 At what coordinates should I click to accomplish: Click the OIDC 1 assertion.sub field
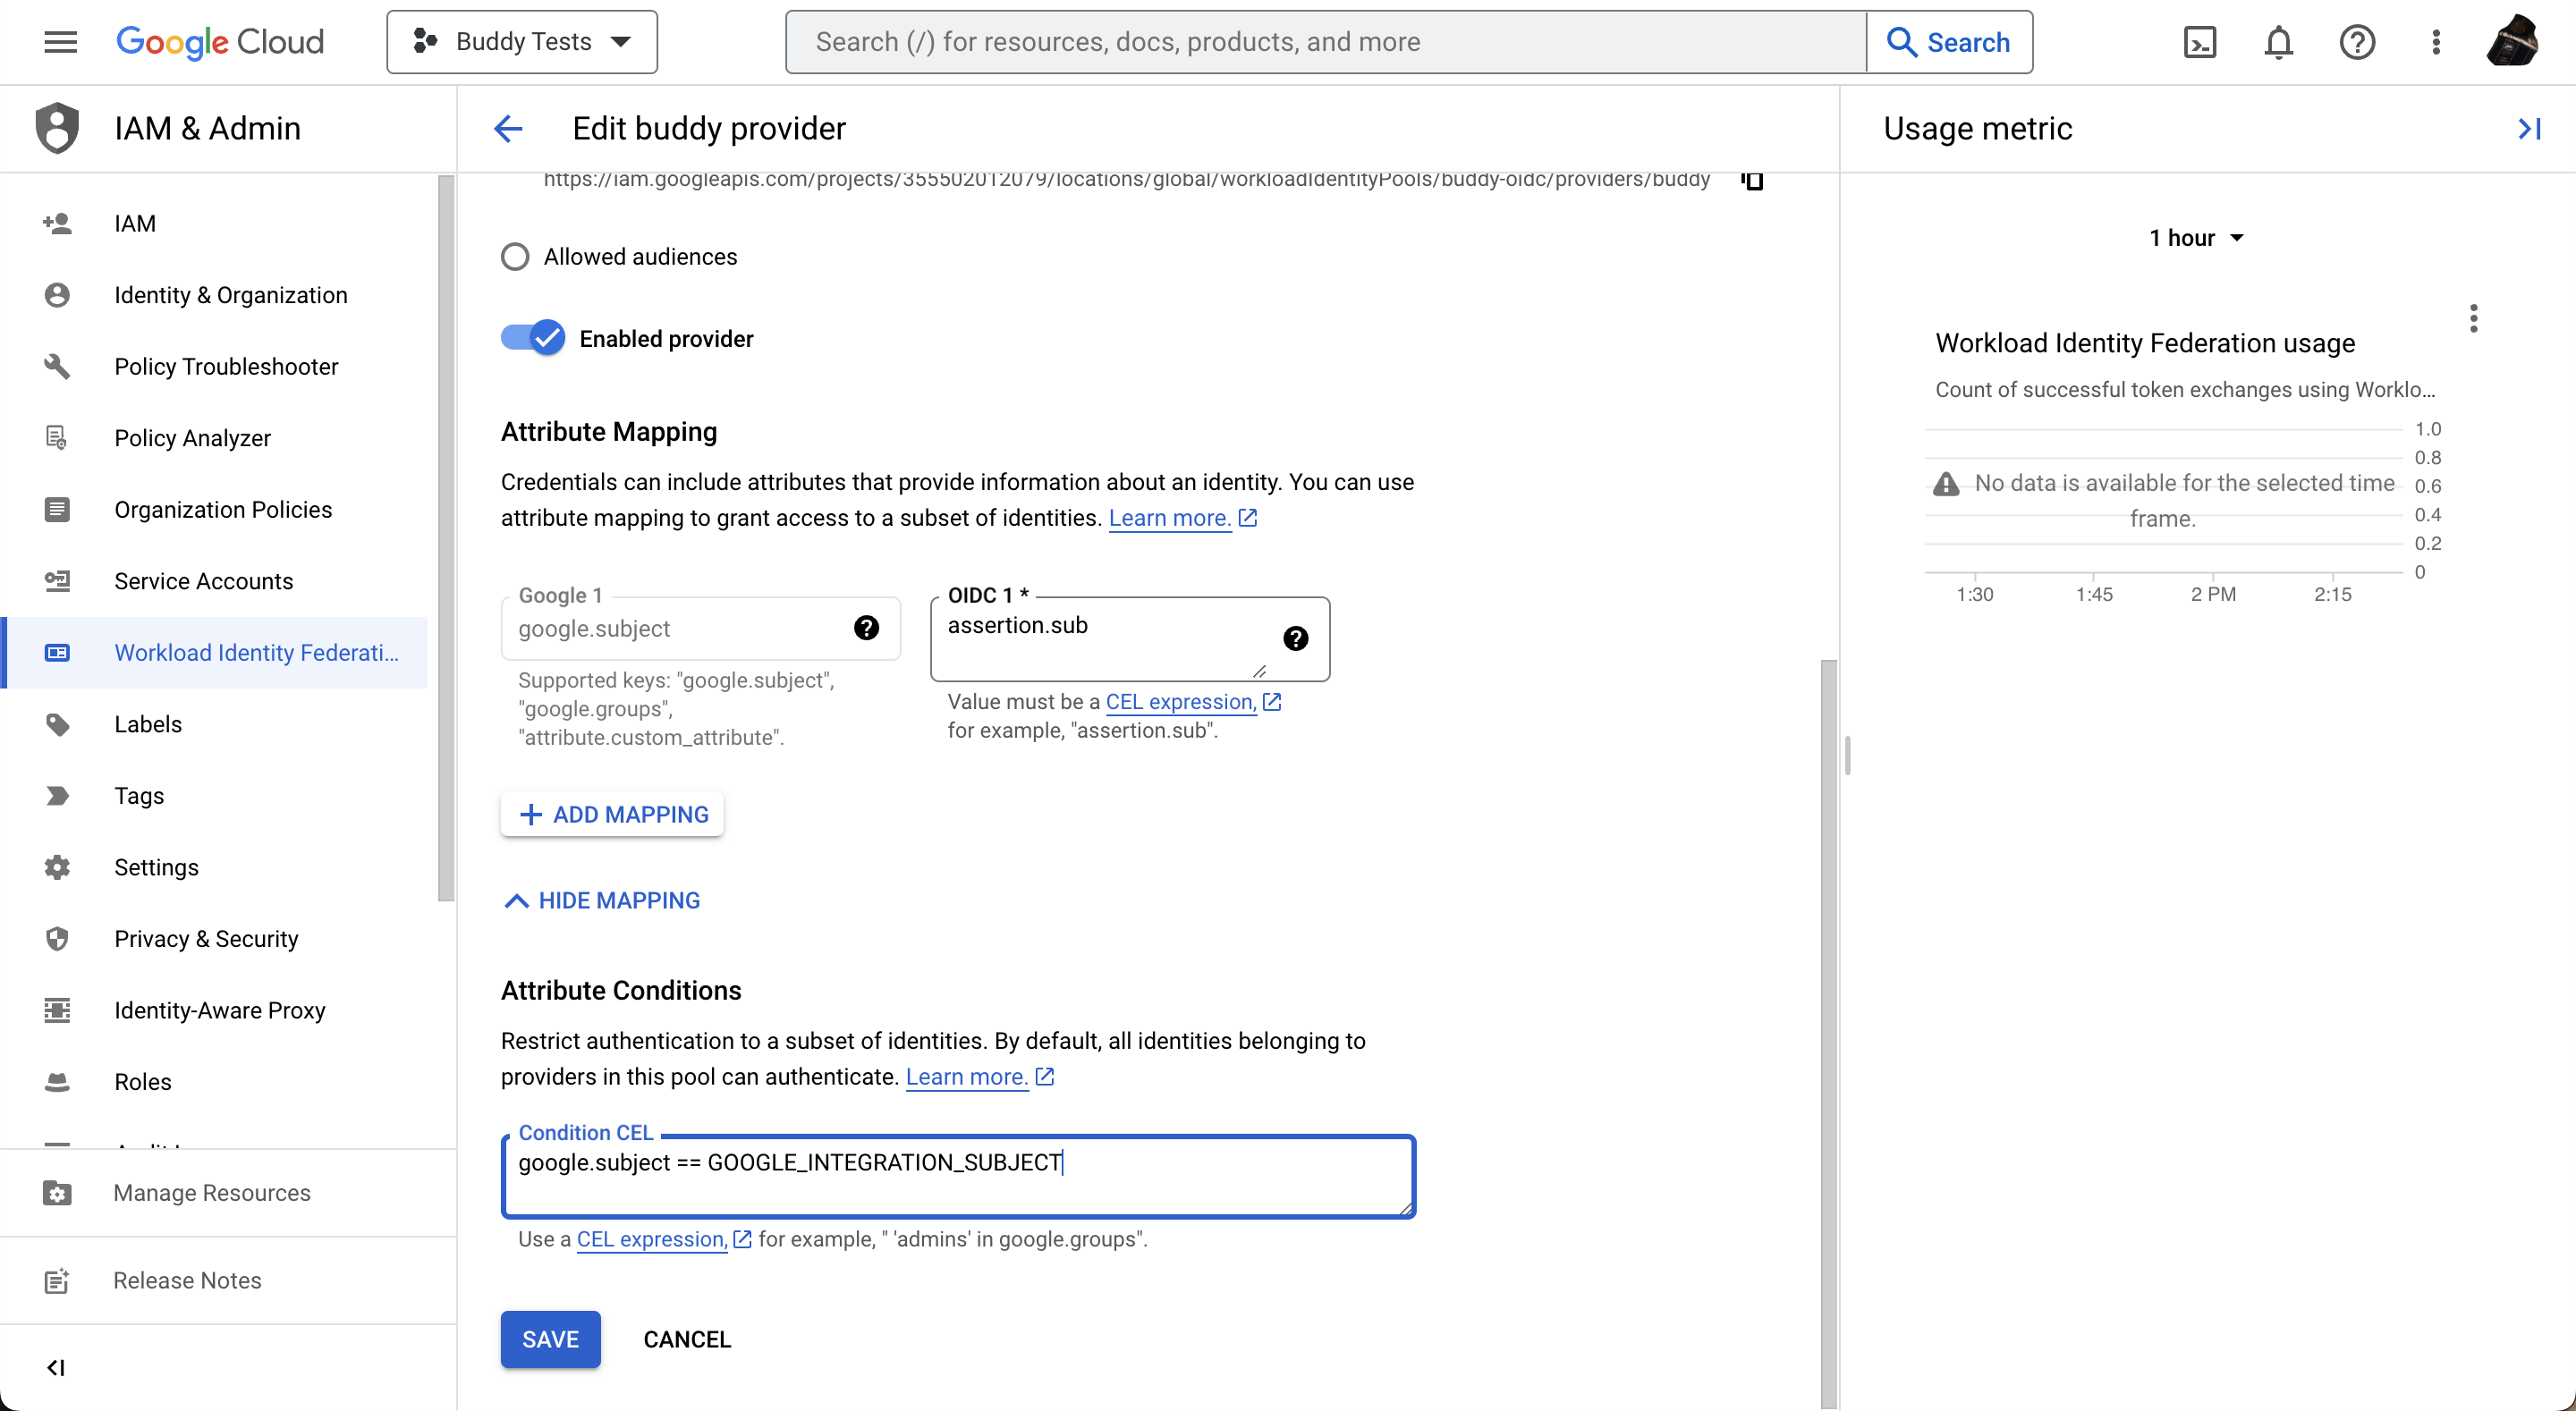pos(1130,639)
